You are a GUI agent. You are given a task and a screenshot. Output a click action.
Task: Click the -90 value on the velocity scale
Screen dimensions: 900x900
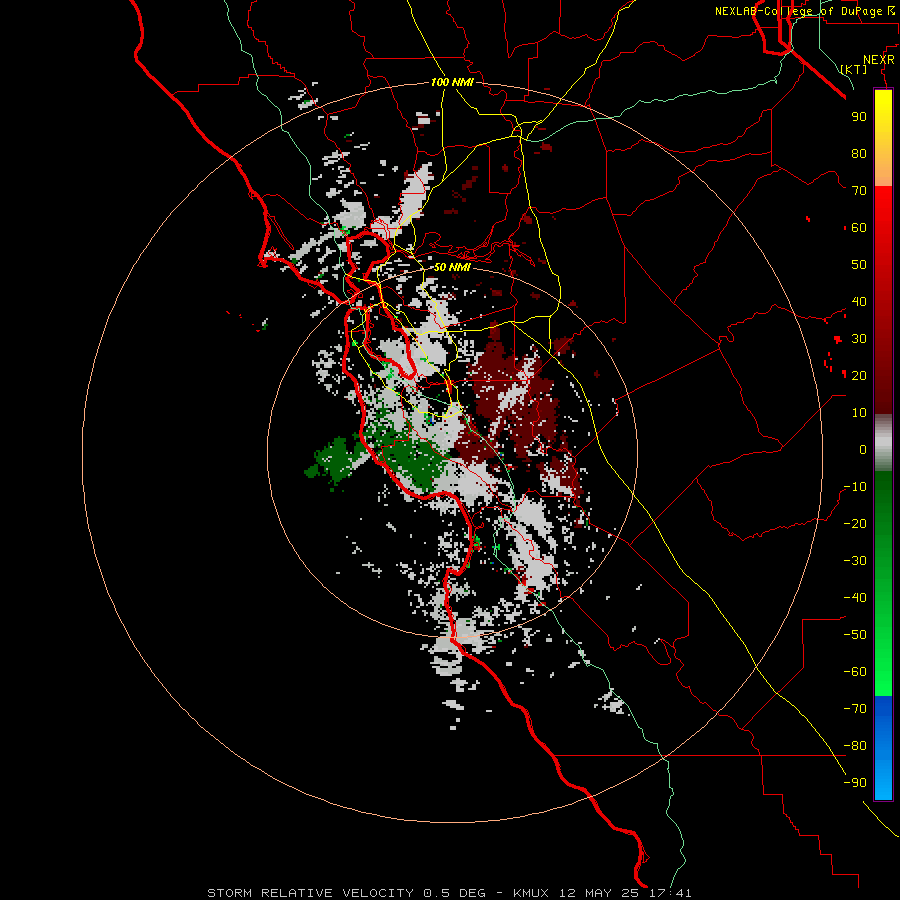(x=855, y=783)
